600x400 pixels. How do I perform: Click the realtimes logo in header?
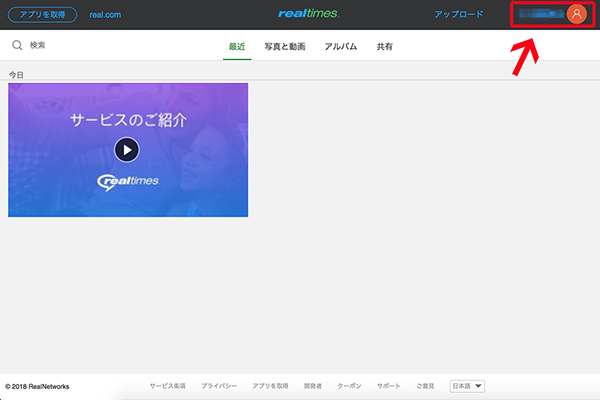(308, 13)
